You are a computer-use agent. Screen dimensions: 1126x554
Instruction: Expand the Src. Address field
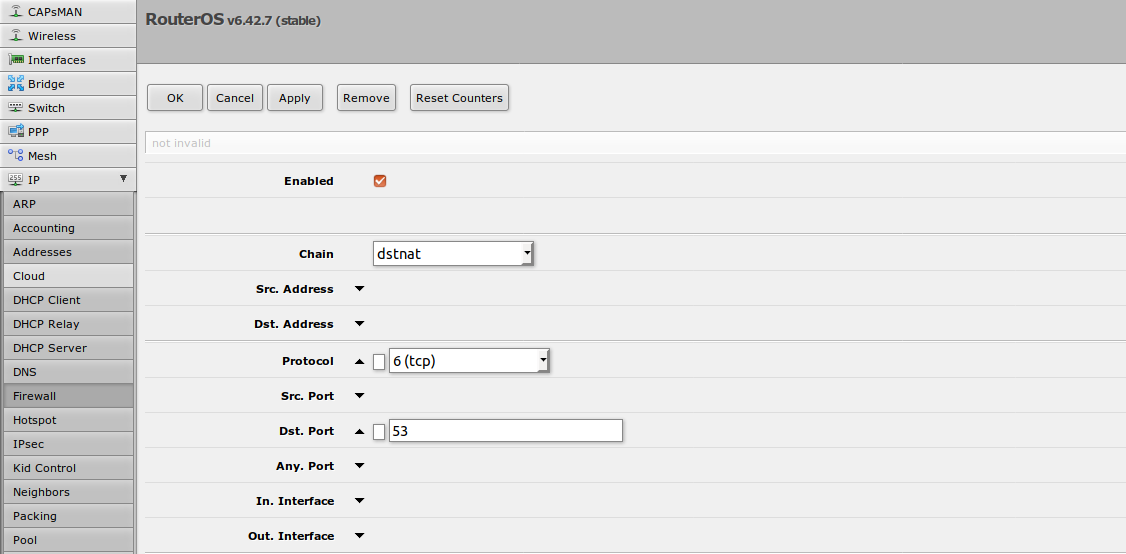360,289
